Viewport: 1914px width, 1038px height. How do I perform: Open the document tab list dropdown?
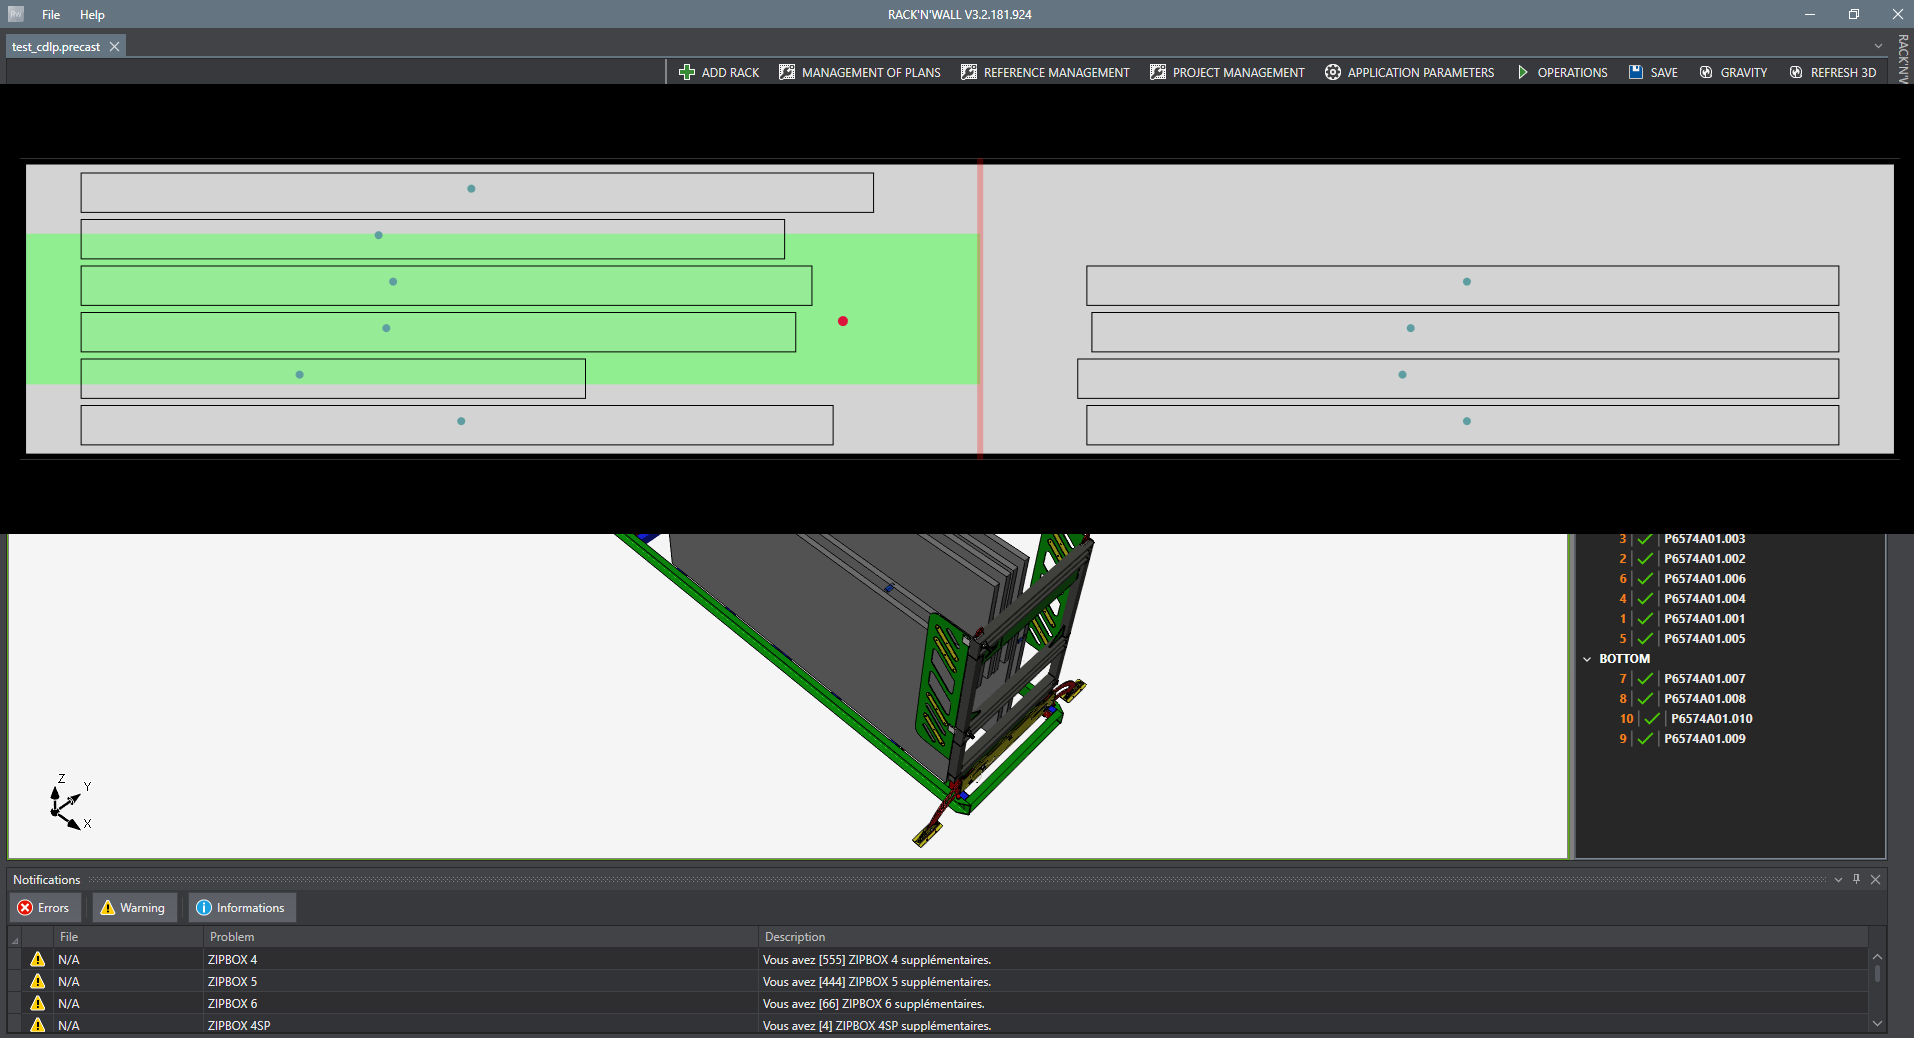point(1878,46)
